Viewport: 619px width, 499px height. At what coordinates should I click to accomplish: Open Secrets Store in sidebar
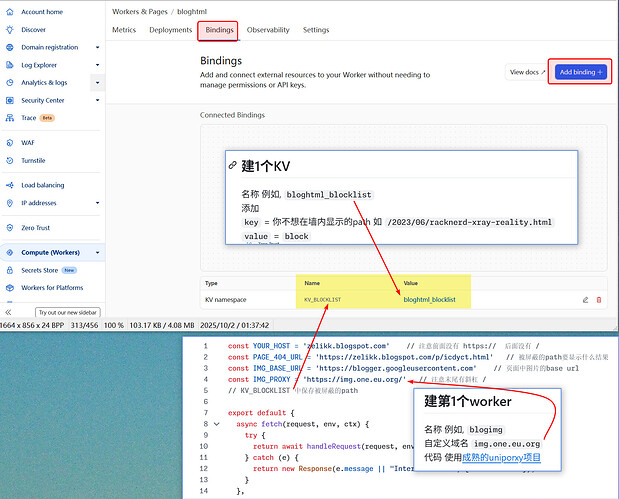[39, 270]
